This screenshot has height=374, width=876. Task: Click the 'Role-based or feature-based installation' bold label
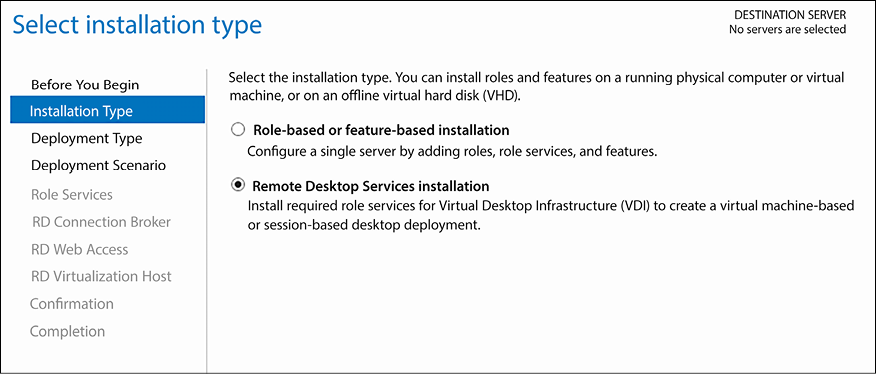point(382,130)
